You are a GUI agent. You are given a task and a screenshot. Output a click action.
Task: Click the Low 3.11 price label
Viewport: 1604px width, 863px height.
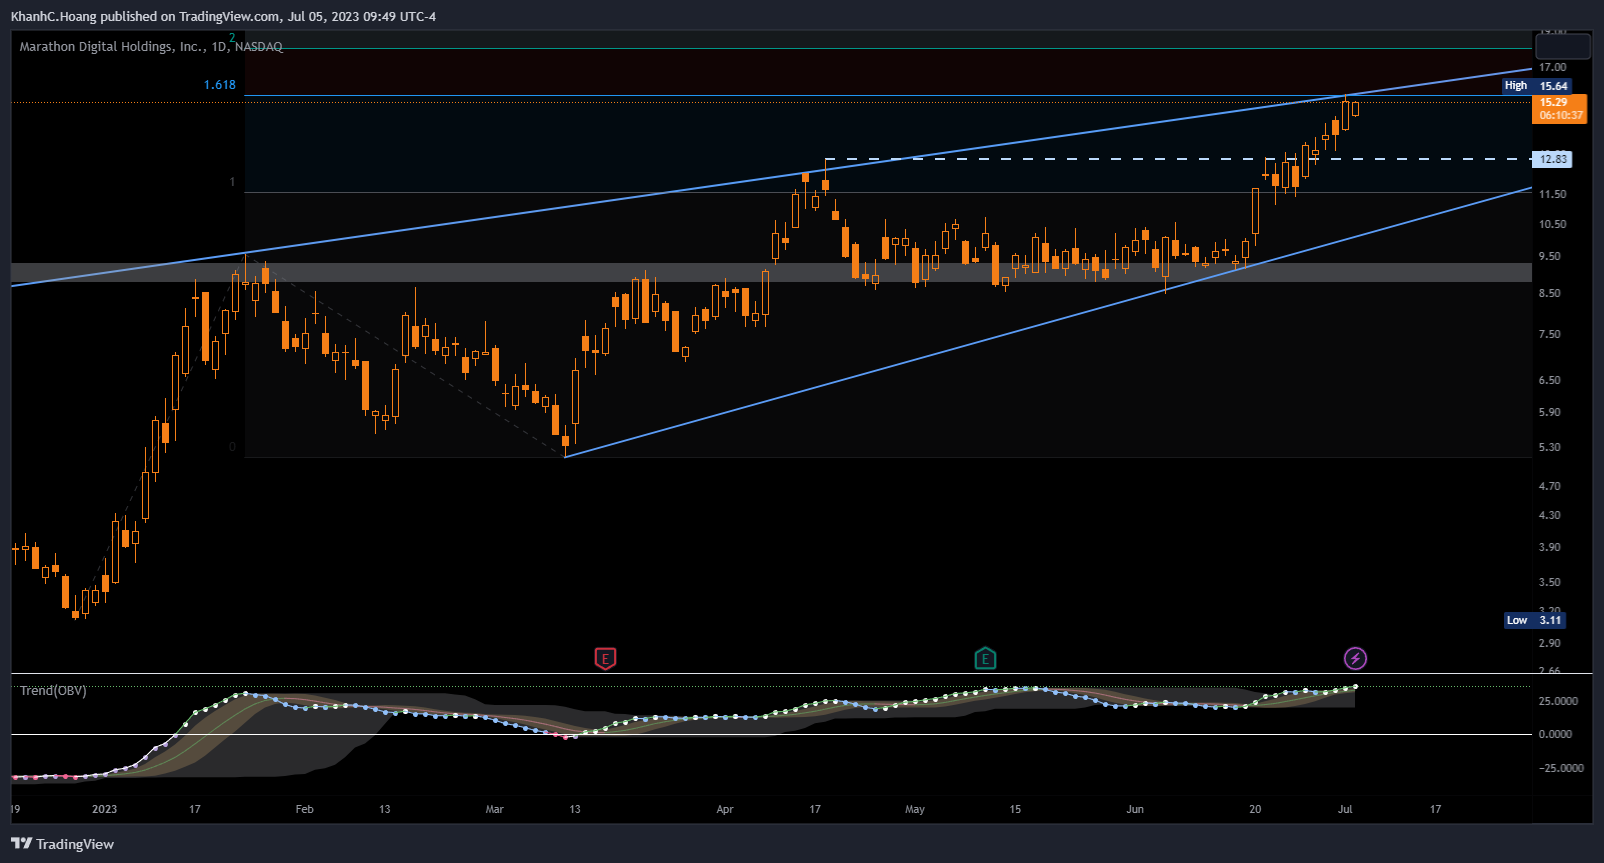pyautogui.click(x=1534, y=620)
